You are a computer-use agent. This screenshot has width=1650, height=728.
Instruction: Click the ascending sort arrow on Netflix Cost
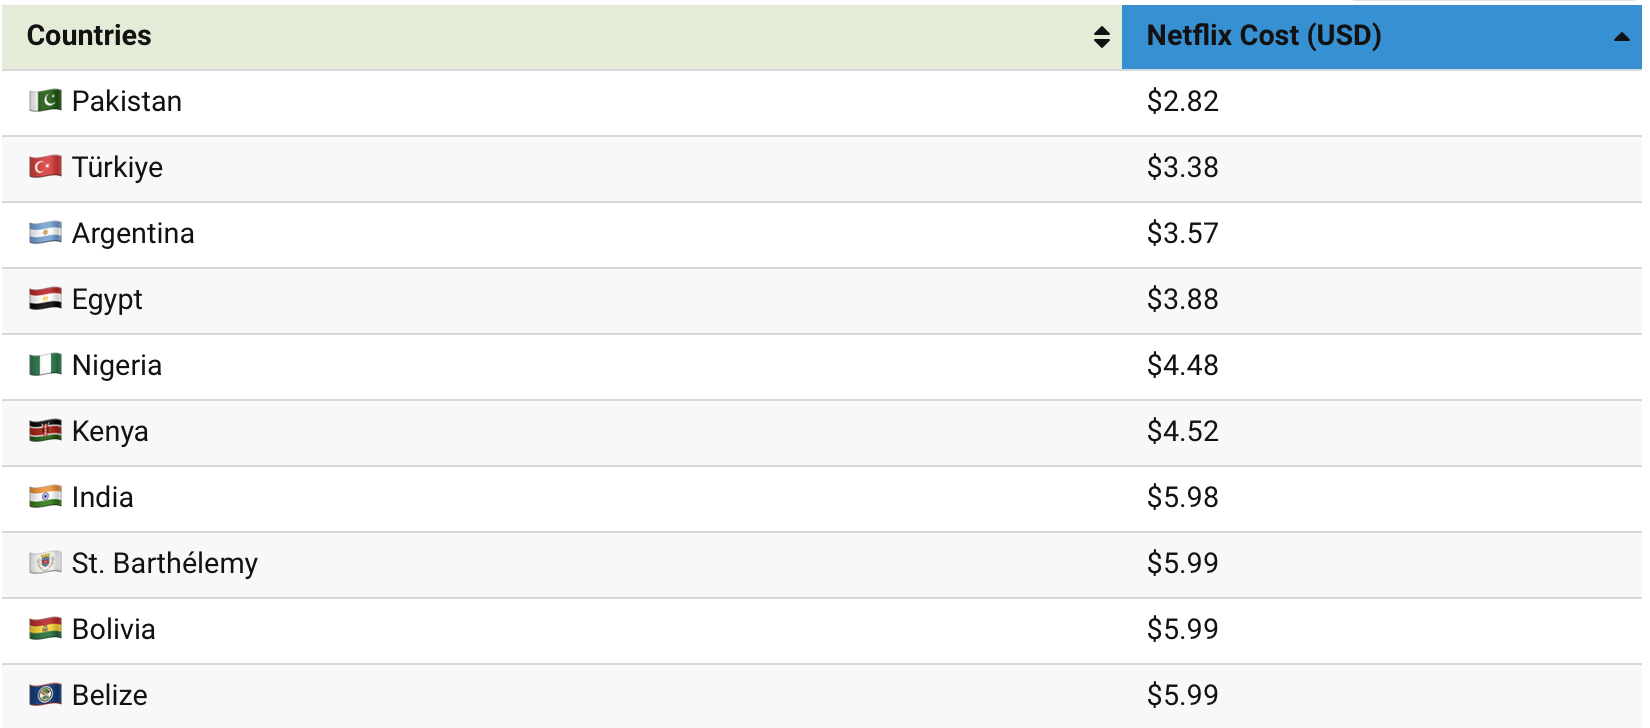pyautogui.click(x=1623, y=37)
